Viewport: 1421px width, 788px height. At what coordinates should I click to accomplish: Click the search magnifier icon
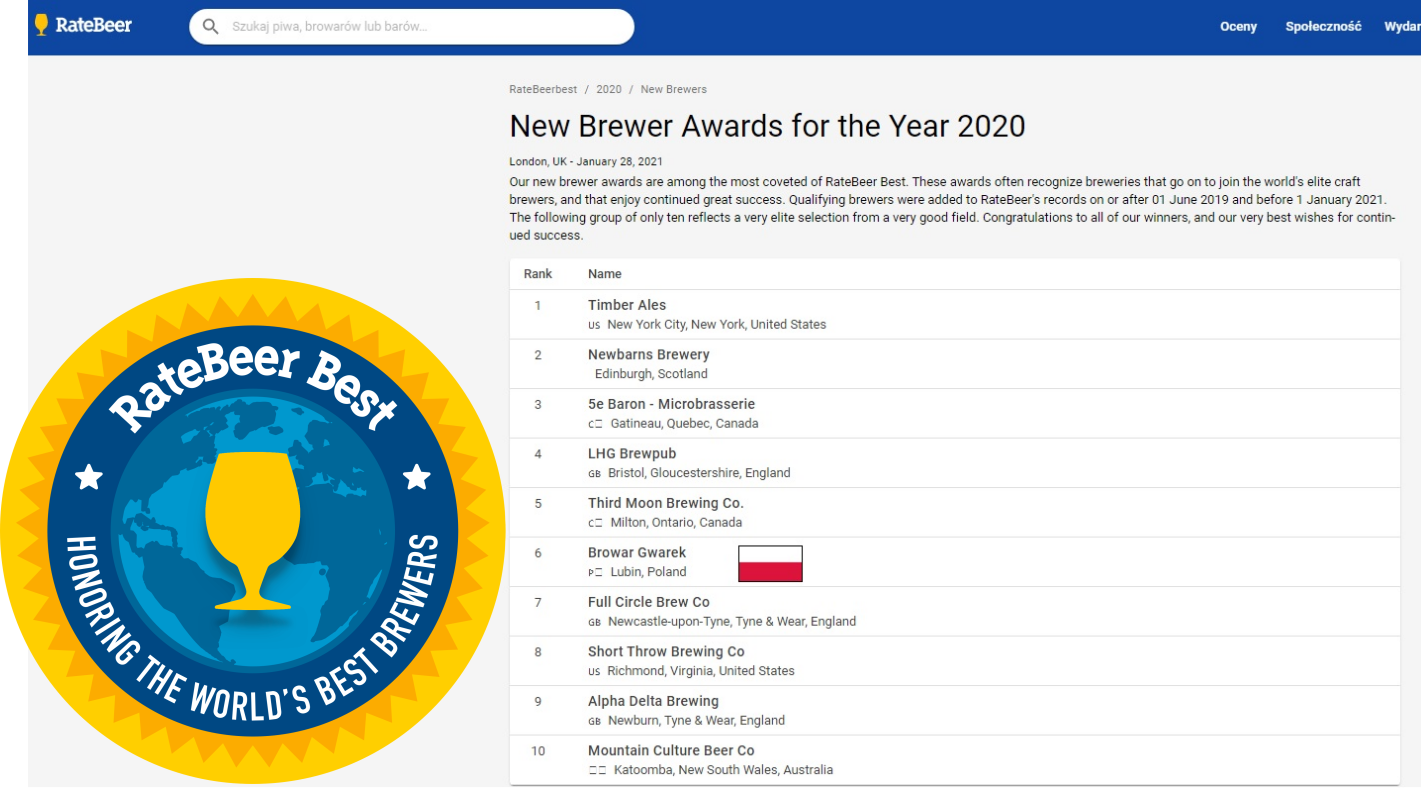pyautogui.click(x=210, y=27)
